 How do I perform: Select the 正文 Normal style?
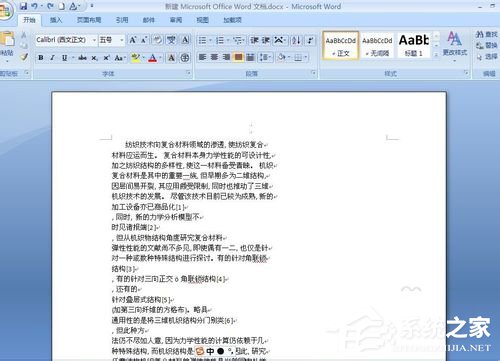click(341, 46)
